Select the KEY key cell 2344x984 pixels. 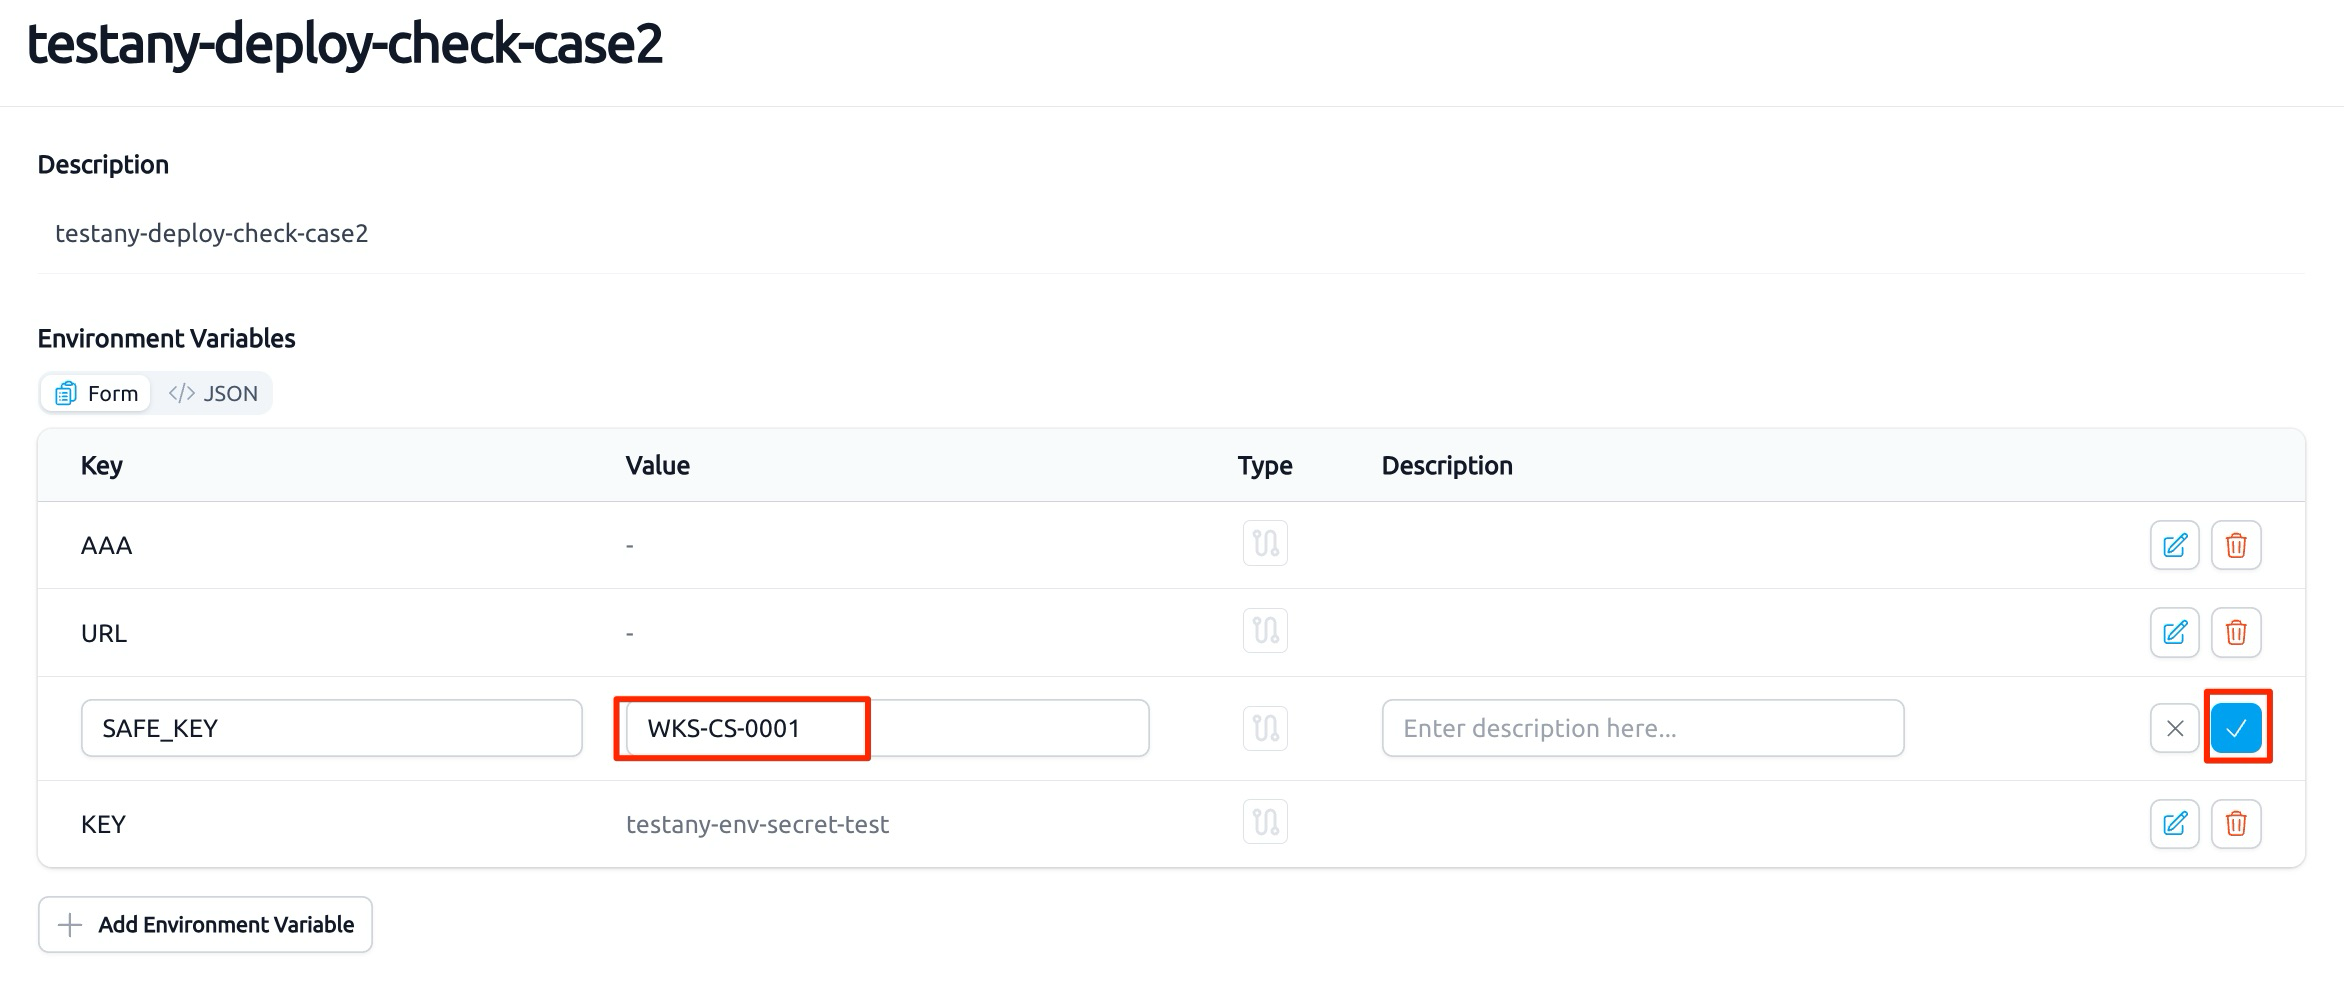coord(103,824)
